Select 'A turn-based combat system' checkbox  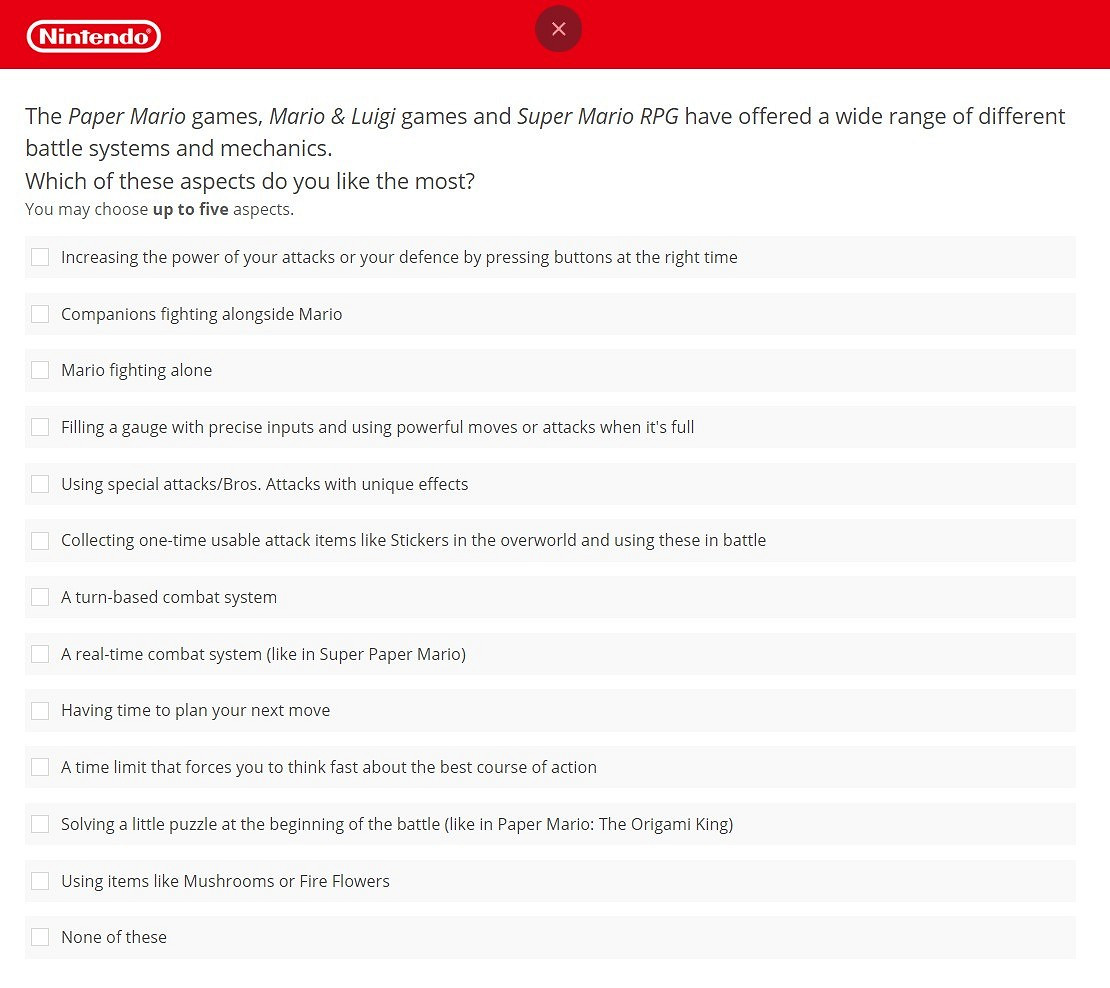point(40,597)
